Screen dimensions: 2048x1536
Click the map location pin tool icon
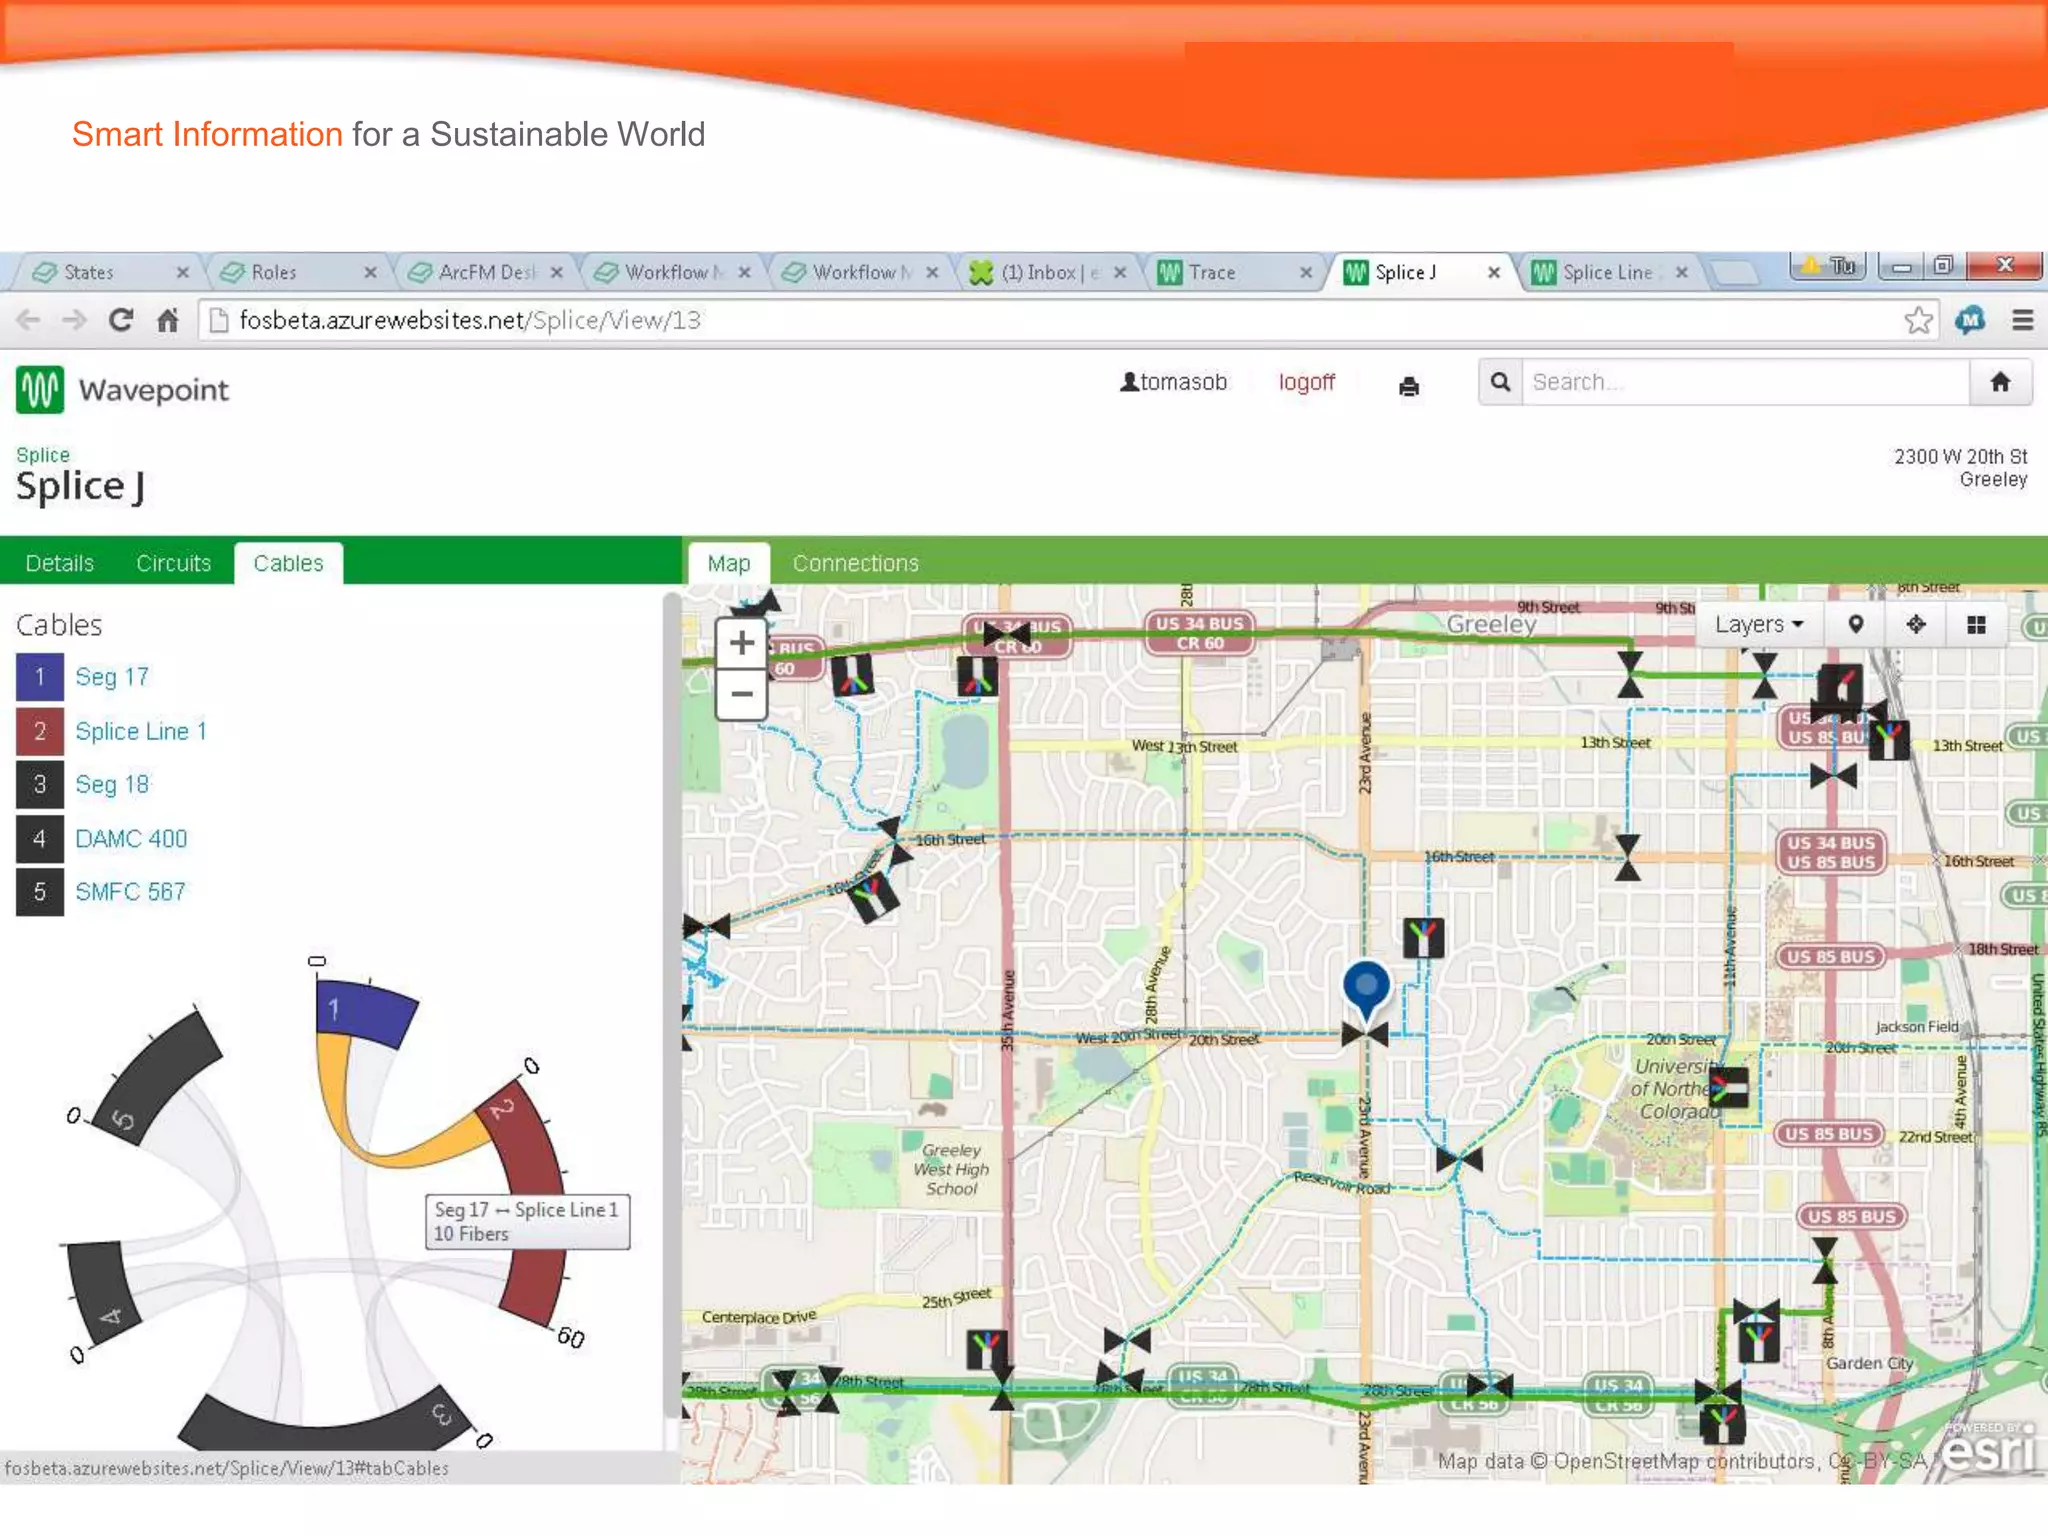point(1855,625)
